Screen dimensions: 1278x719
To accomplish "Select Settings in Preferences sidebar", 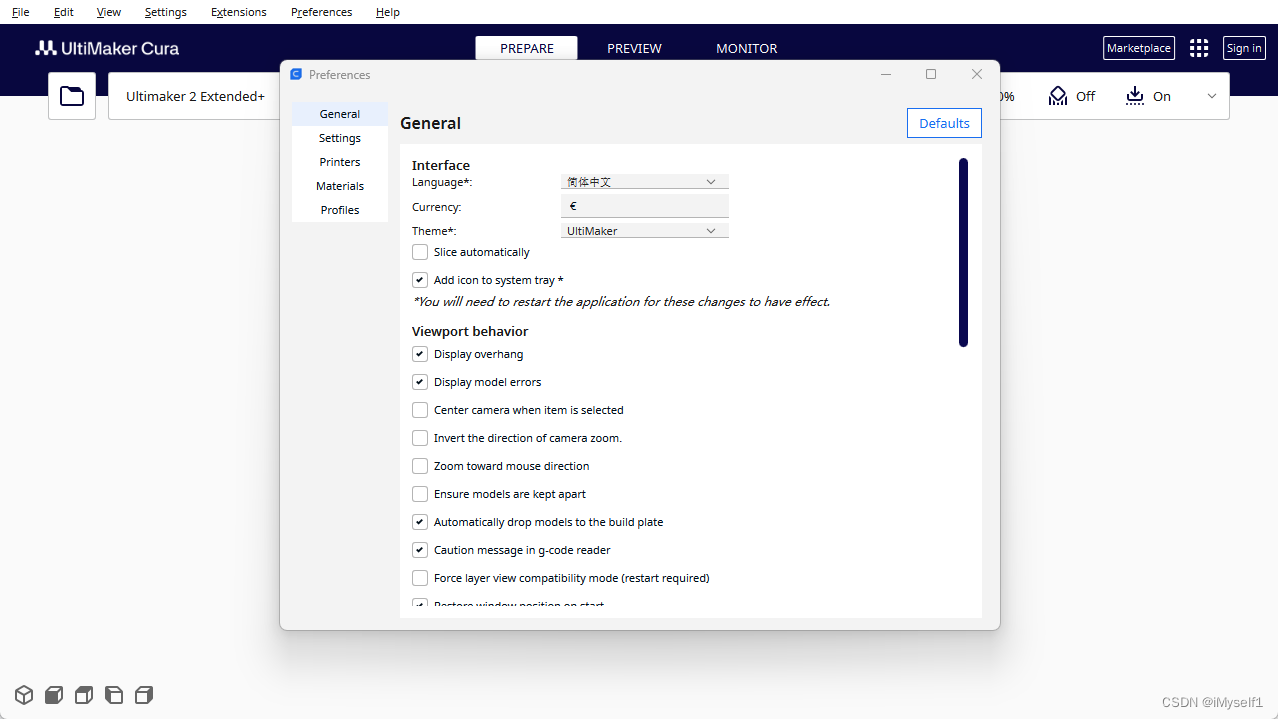I will 340,138.
